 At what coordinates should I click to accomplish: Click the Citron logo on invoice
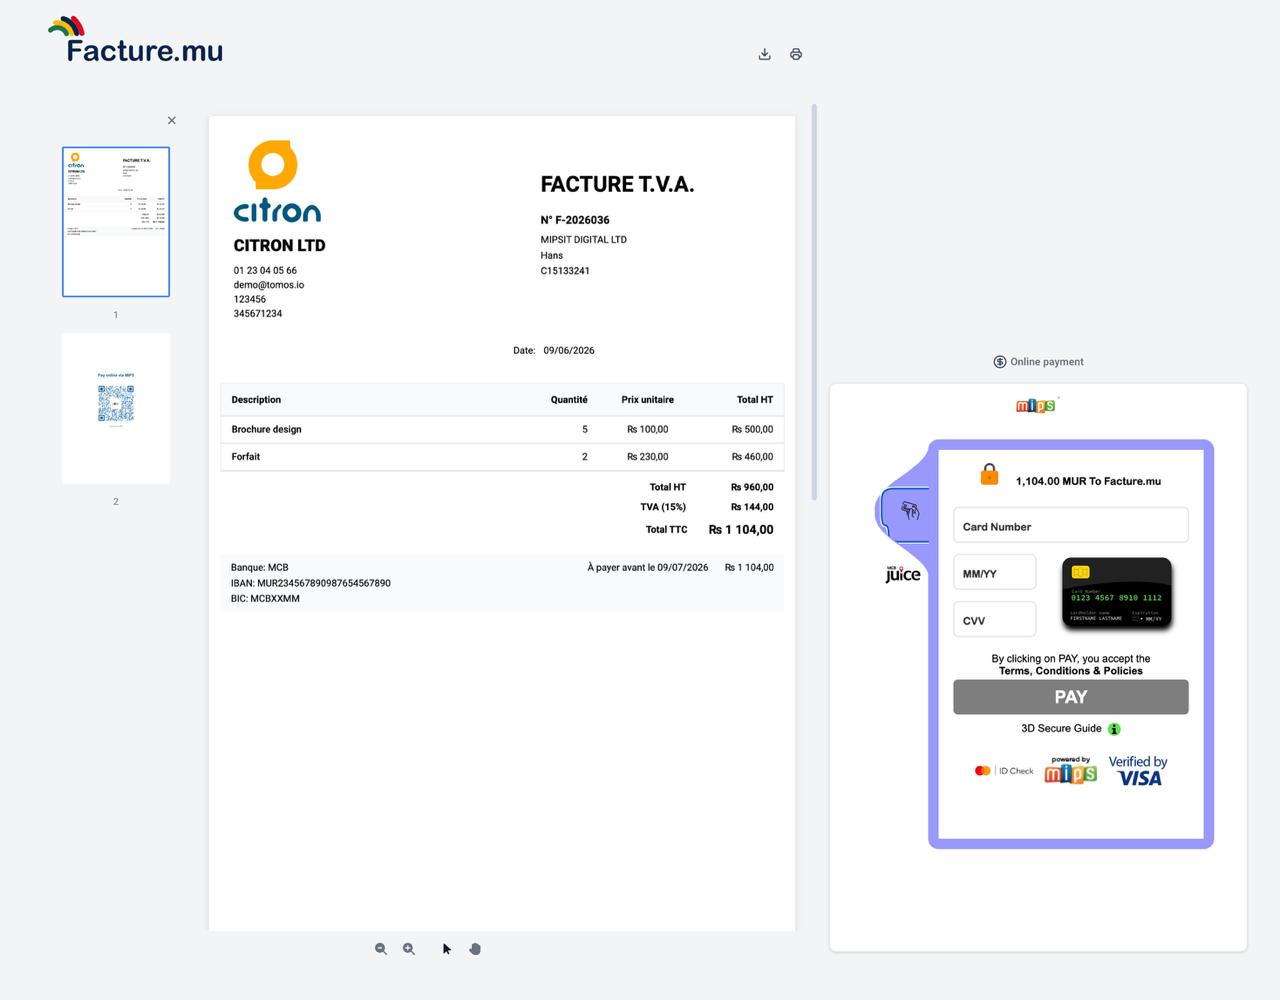tap(277, 182)
